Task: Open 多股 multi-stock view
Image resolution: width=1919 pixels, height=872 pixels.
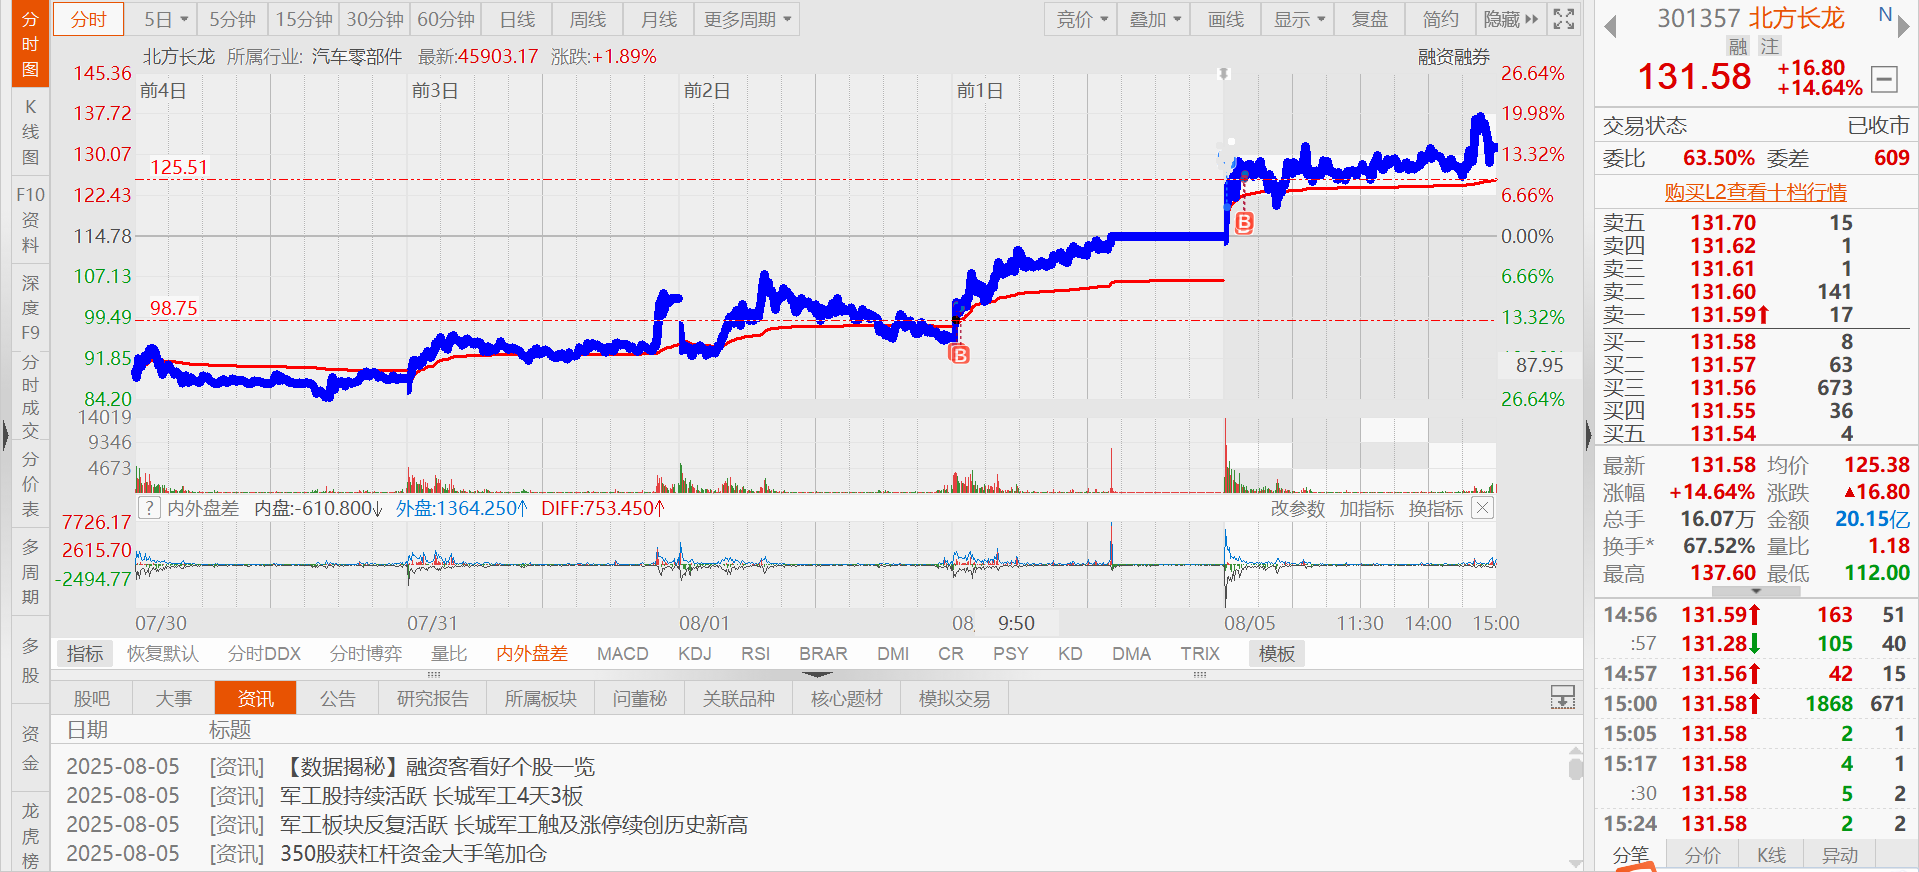Action: pos(30,660)
